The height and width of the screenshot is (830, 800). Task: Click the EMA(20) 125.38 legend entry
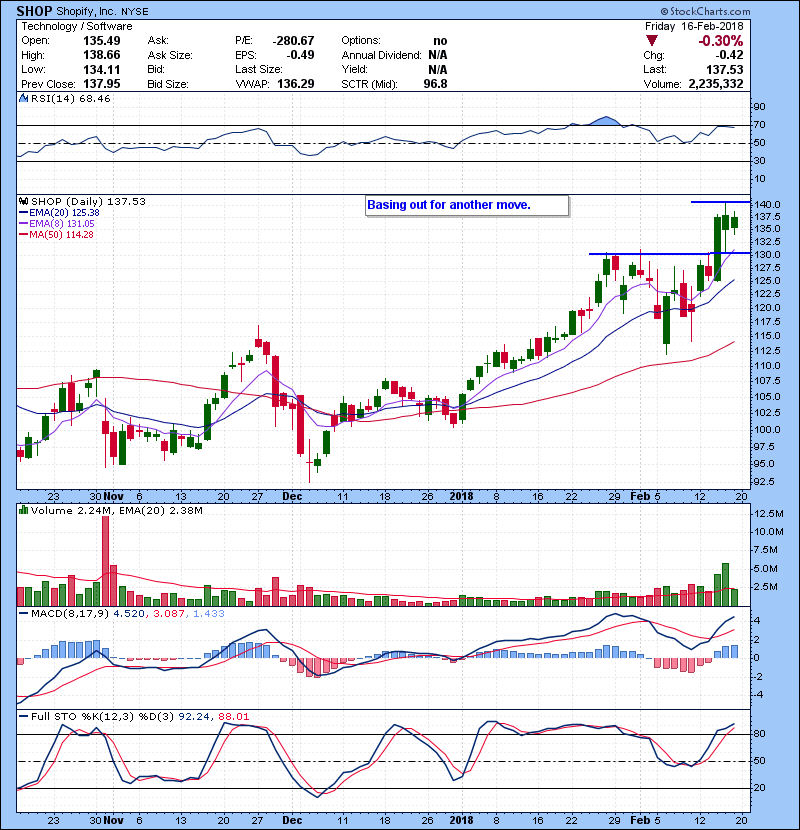[x=59, y=213]
